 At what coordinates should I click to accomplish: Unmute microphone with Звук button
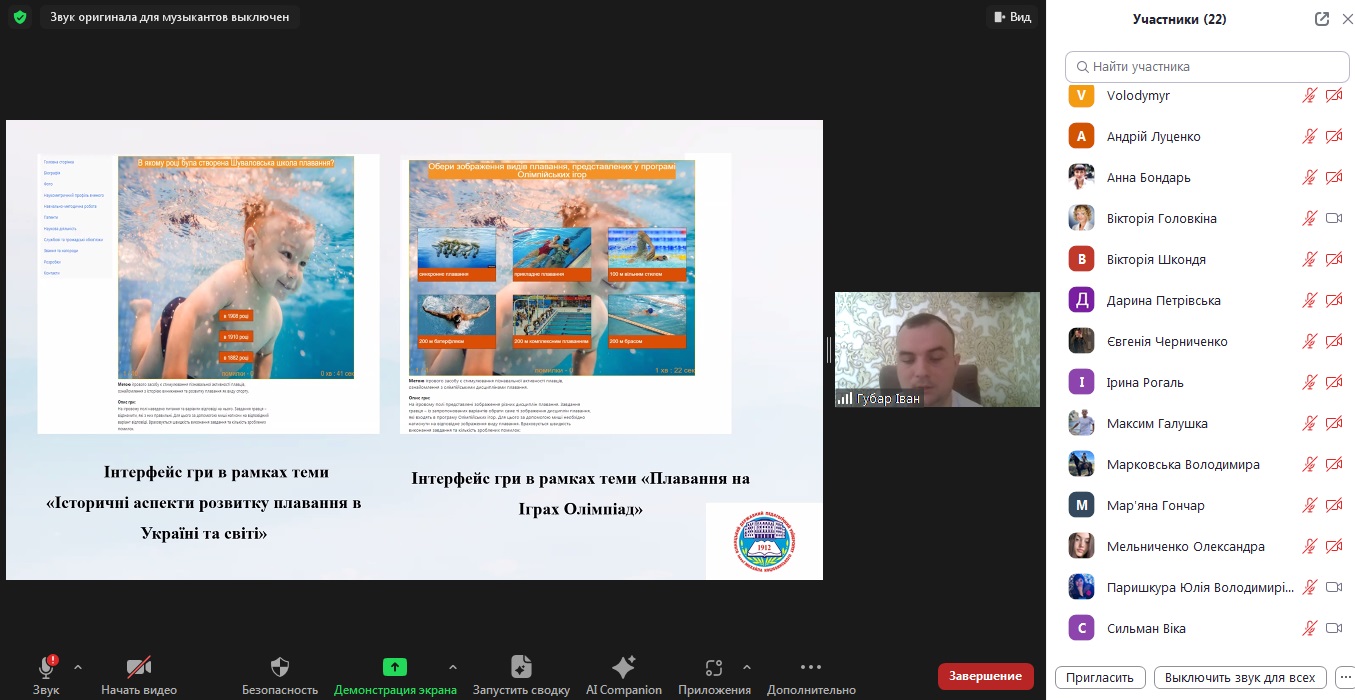tap(46, 667)
